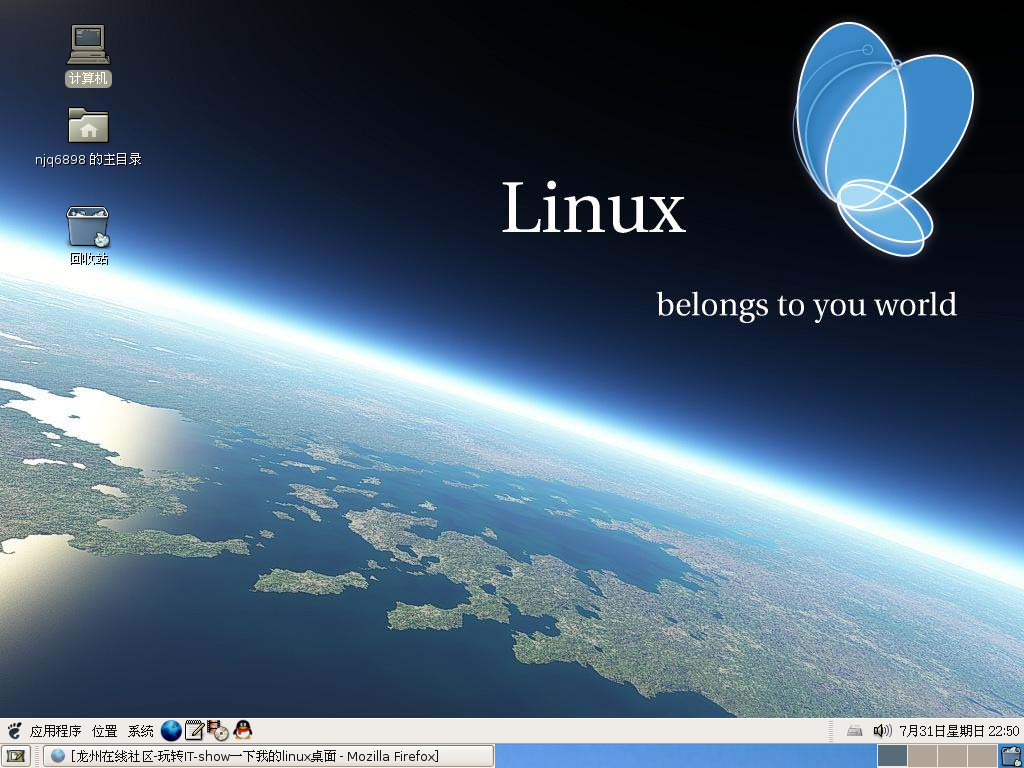Click the clock showing 7月31日星期日 22:50
The width and height of the screenshot is (1024, 768).
click(959, 731)
